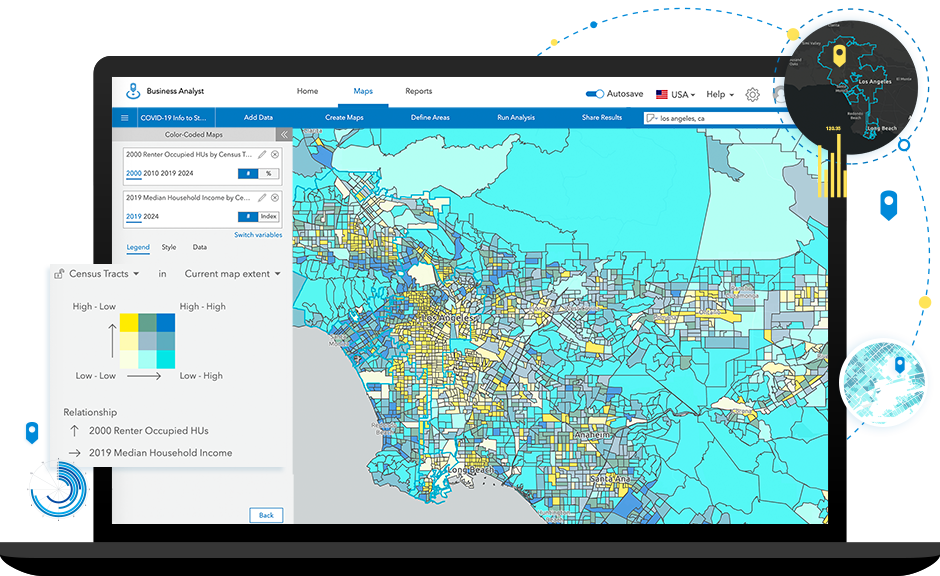Screen dimensions: 940x576
Task: Edit the 2019 Median Household Income variable
Action: coord(262,198)
